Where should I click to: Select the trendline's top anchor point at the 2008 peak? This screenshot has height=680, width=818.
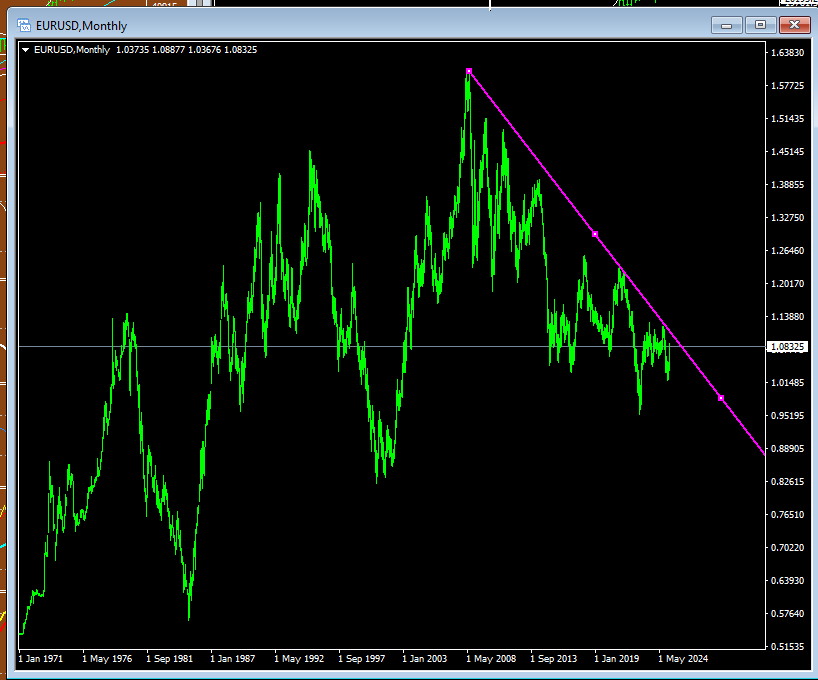click(x=468, y=71)
